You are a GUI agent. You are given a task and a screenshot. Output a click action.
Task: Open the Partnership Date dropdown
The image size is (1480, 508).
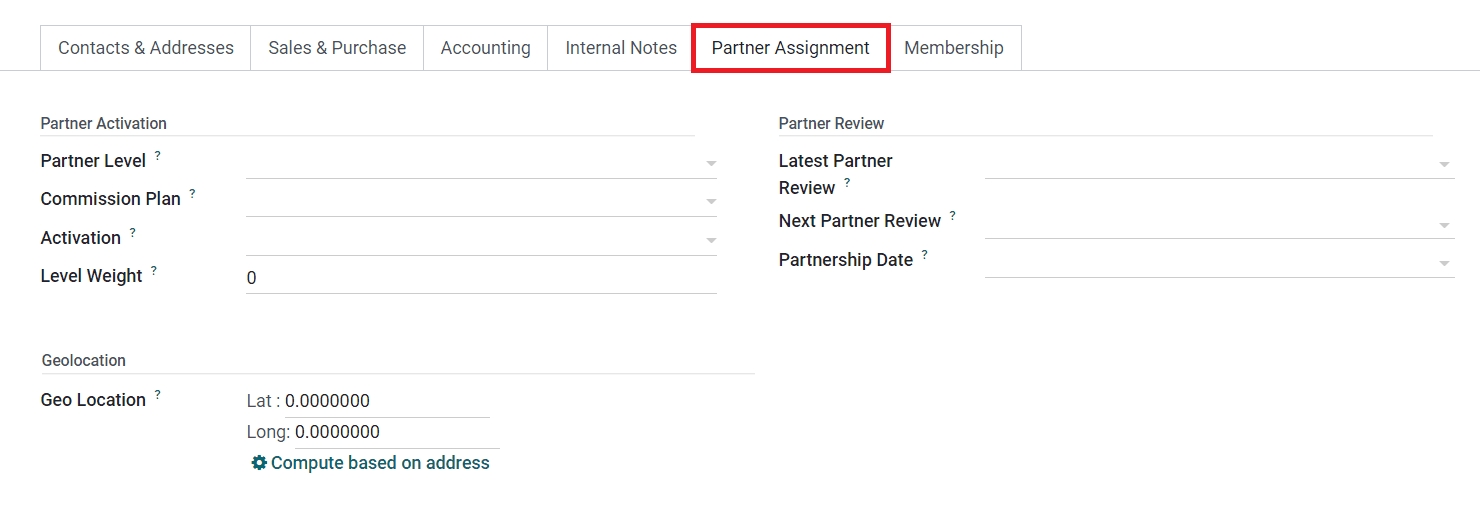(x=1444, y=263)
